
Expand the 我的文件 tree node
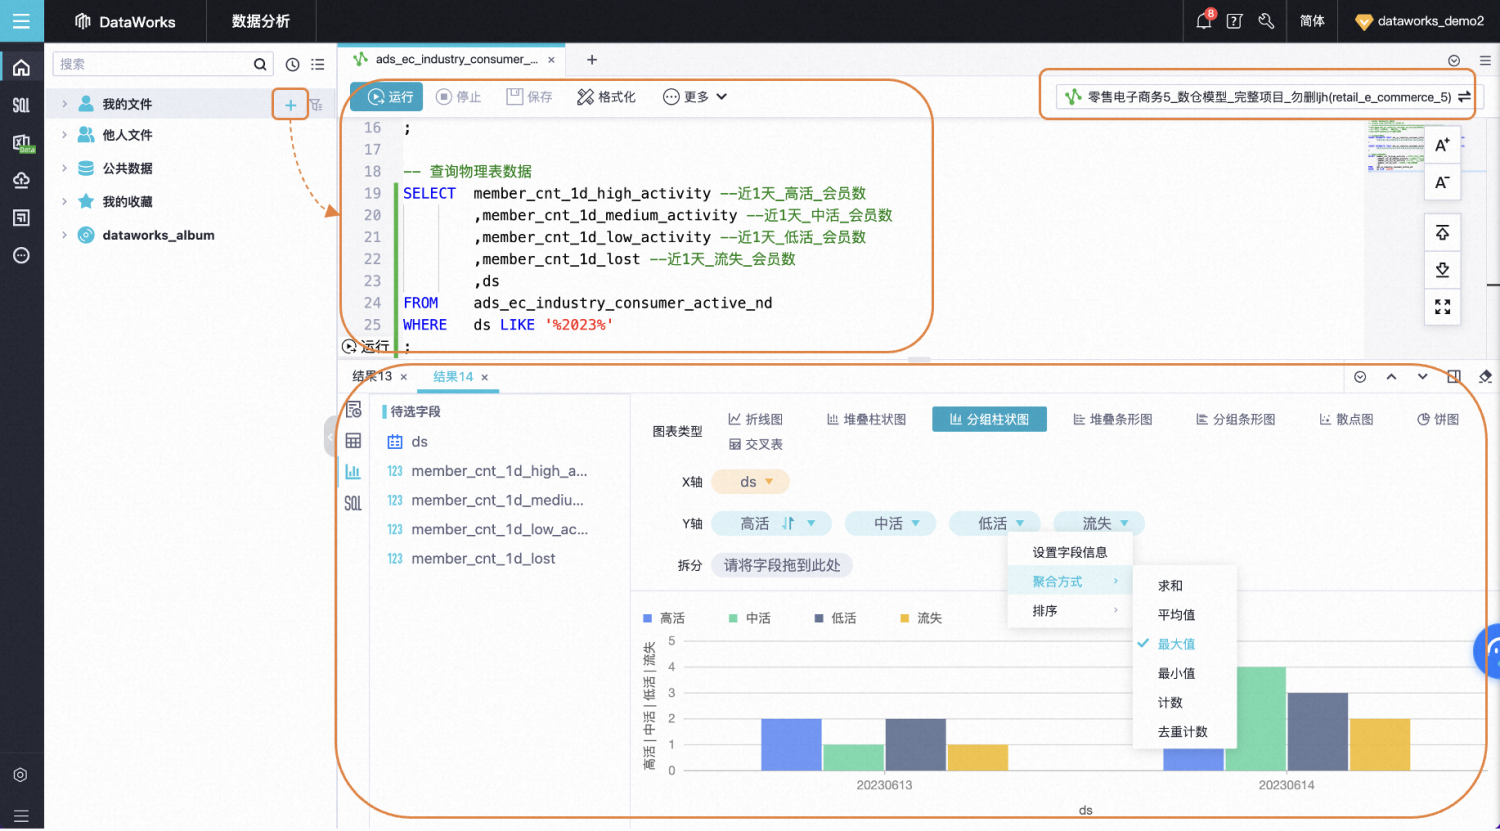(65, 104)
